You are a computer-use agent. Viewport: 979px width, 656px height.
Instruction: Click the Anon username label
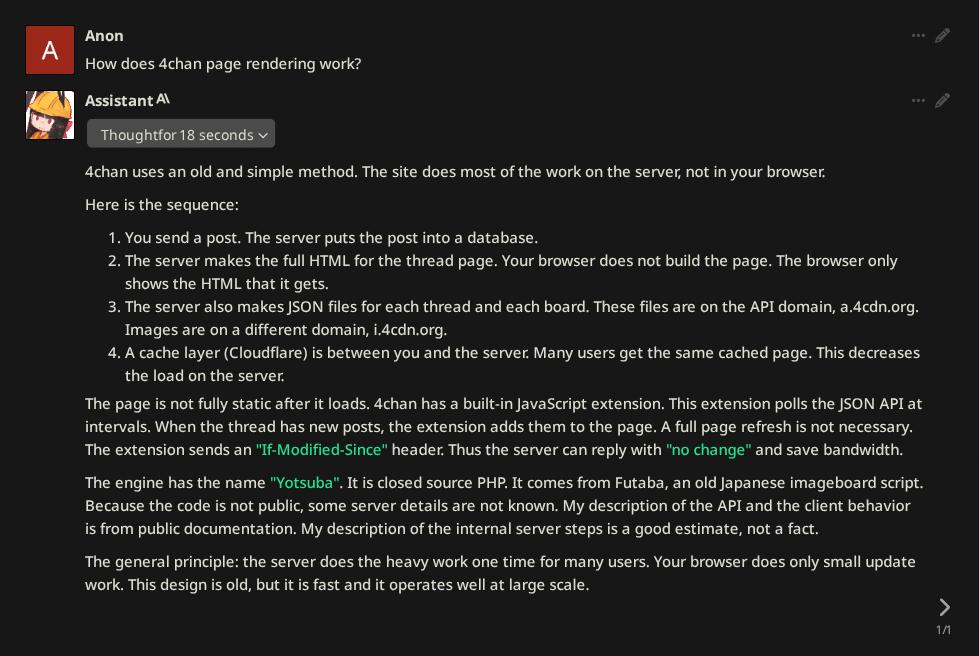[104, 36]
